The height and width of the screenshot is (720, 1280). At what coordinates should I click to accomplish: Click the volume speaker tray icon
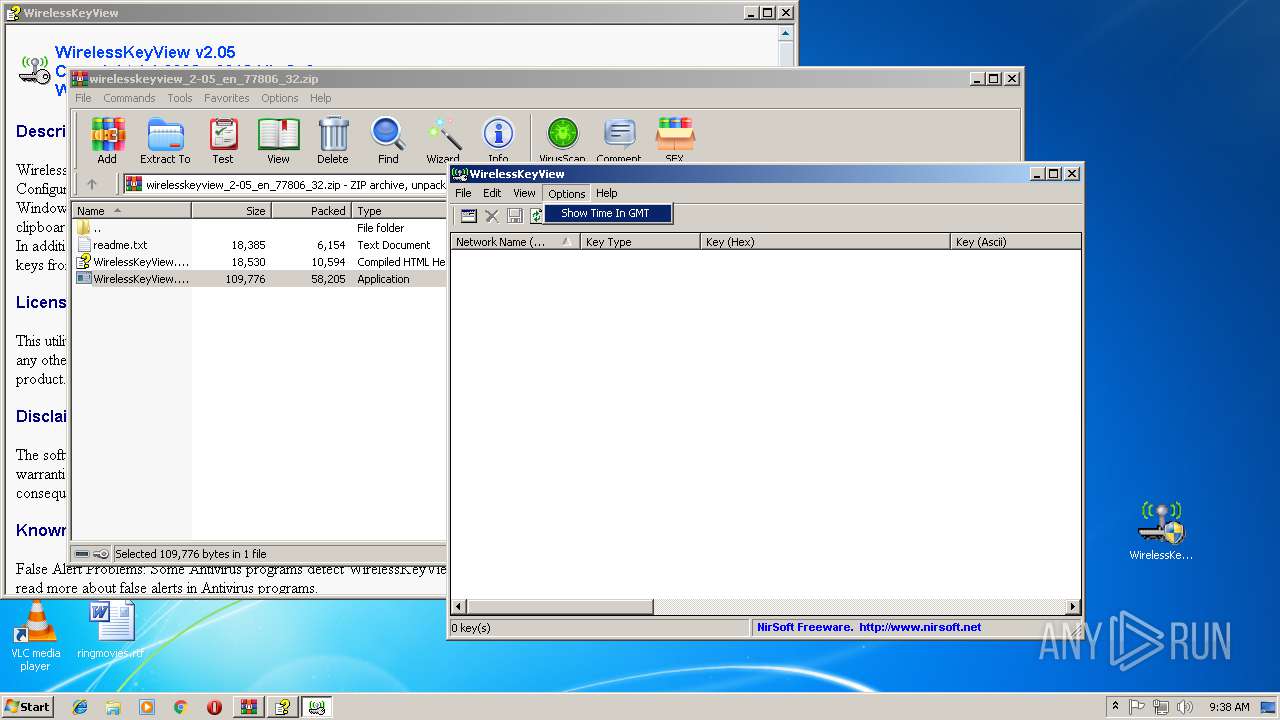coord(1185,707)
